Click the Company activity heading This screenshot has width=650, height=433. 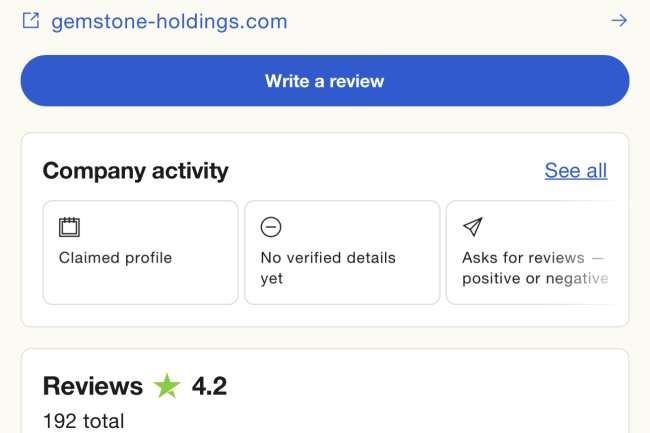click(135, 171)
